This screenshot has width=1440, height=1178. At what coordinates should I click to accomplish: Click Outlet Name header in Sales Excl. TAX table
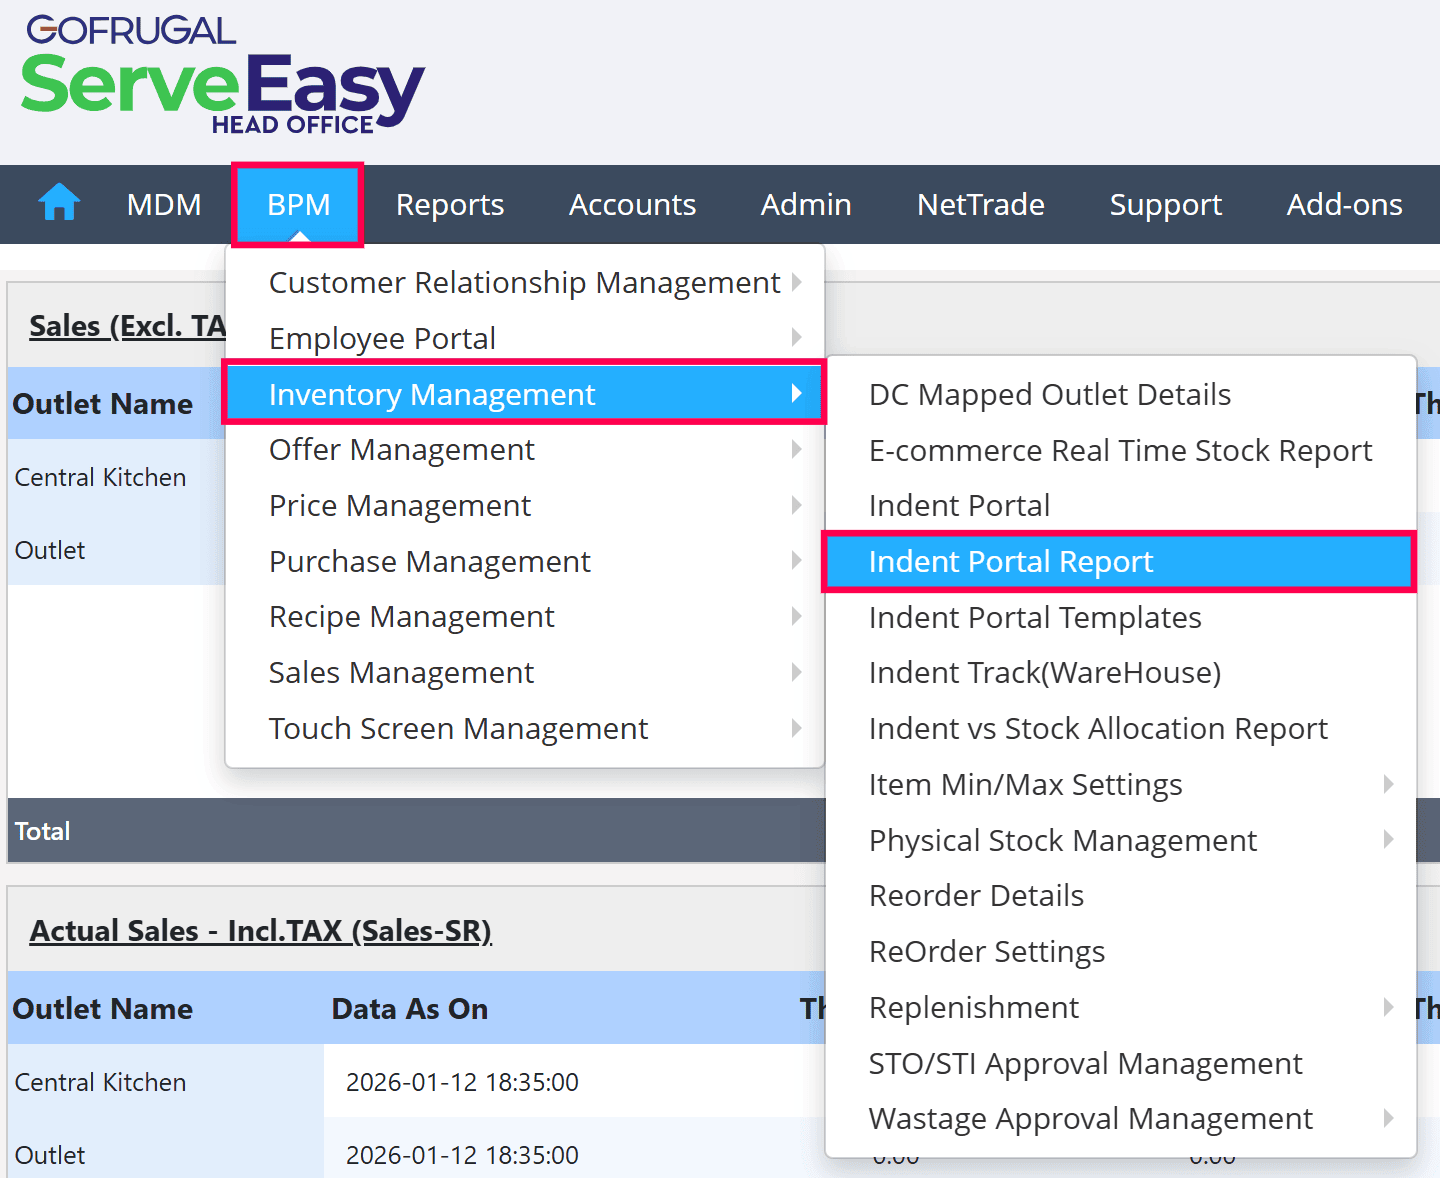(103, 404)
